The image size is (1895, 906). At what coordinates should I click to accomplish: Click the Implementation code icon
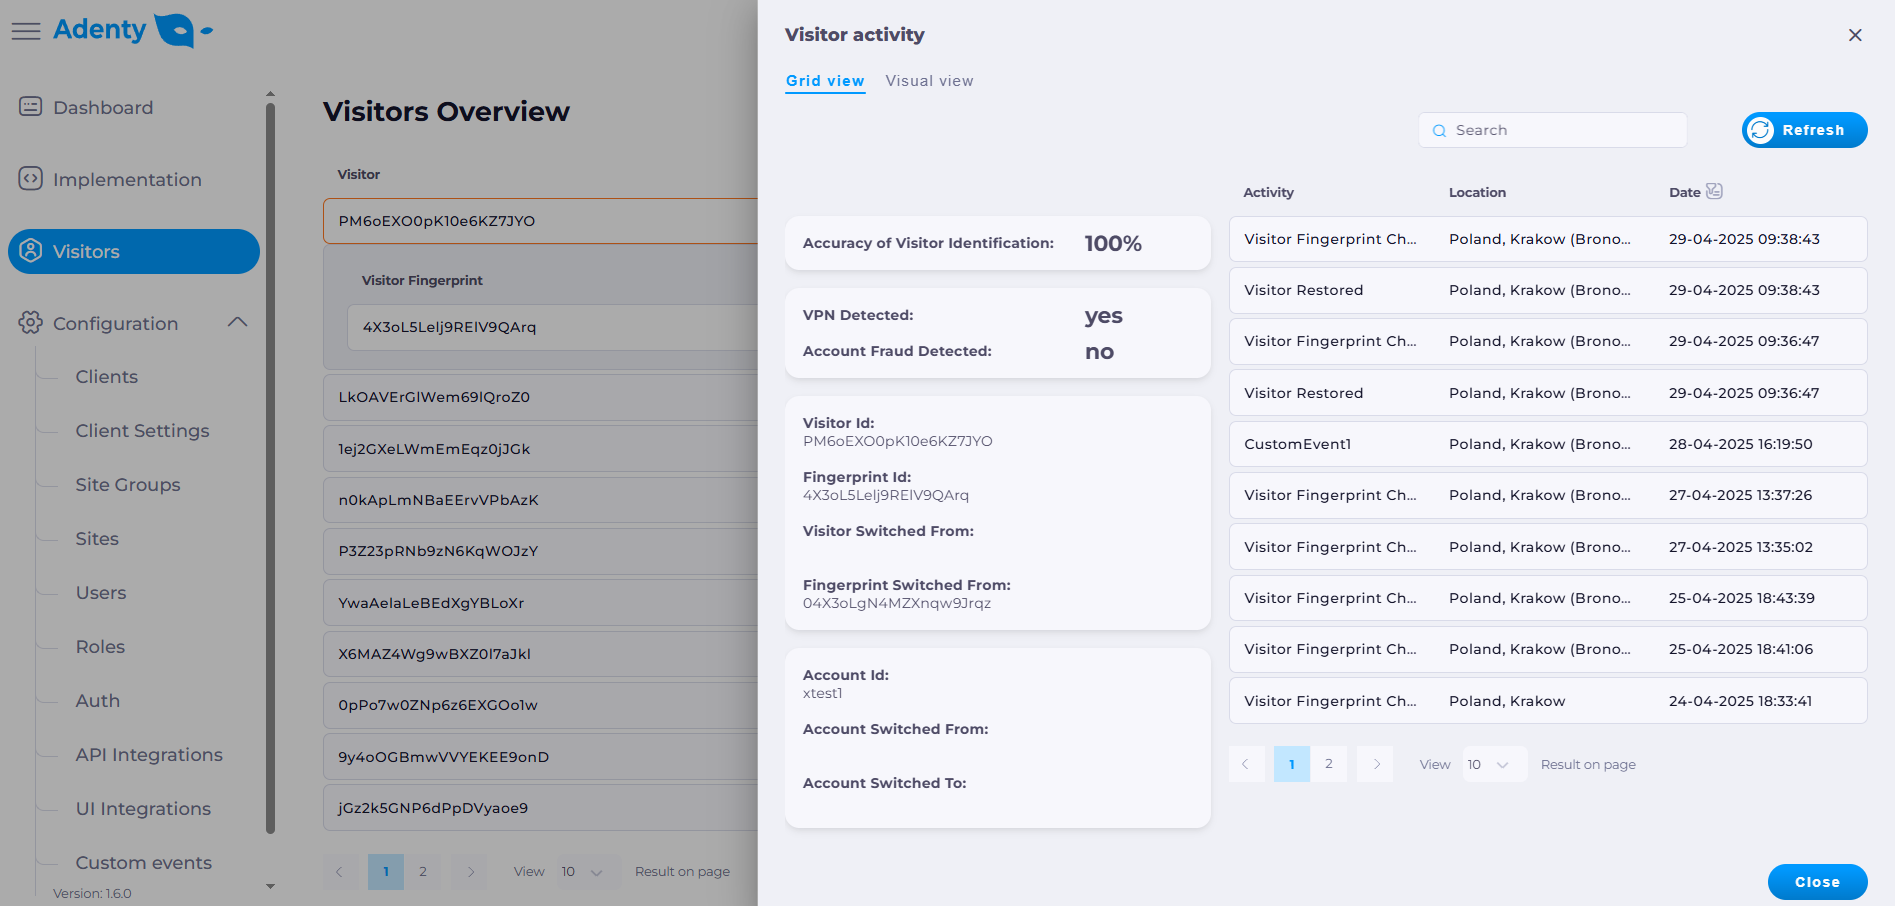point(31,178)
